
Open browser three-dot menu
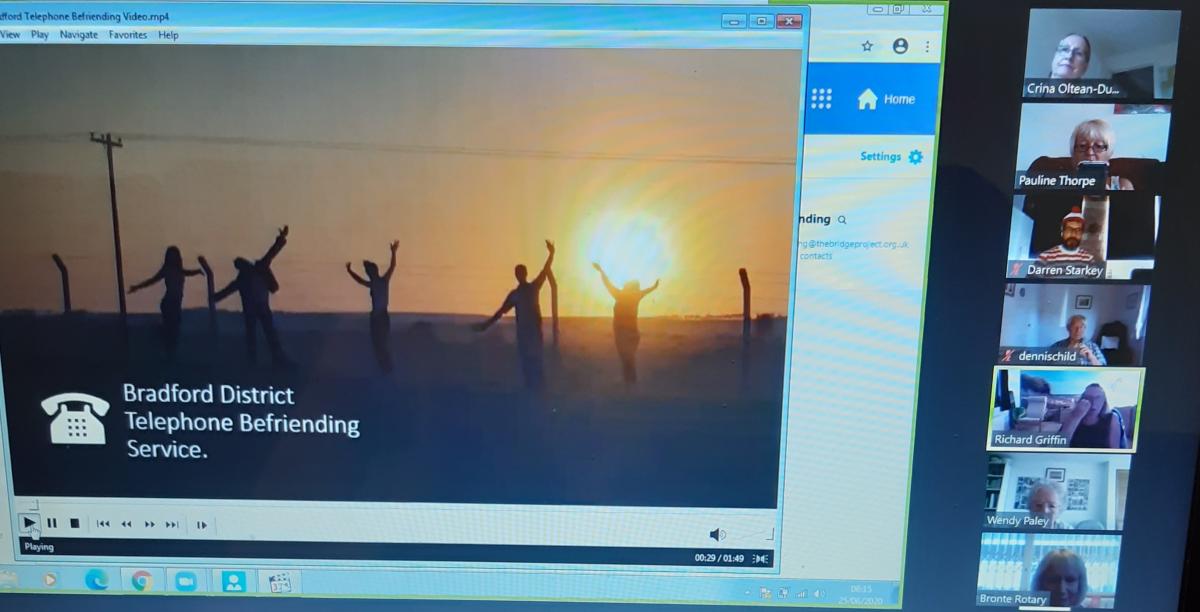pyautogui.click(x=927, y=46)
